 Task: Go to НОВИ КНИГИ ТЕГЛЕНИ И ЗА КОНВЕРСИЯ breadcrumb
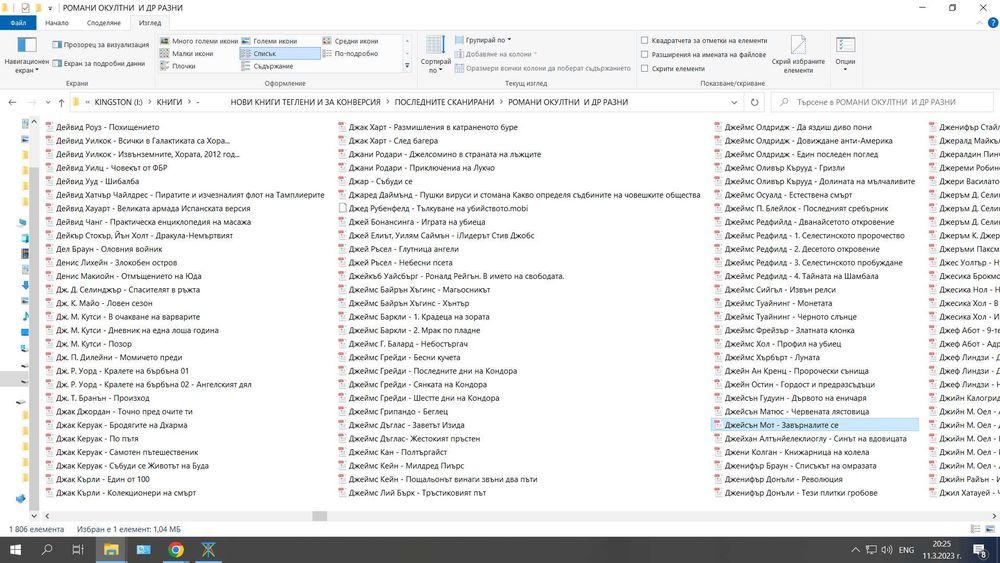(x=305, y=102)
